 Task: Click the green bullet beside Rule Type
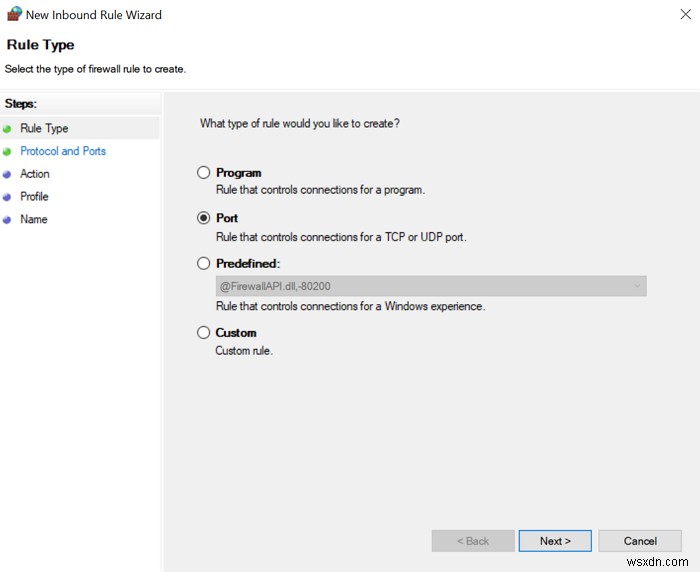click(7, 129)
